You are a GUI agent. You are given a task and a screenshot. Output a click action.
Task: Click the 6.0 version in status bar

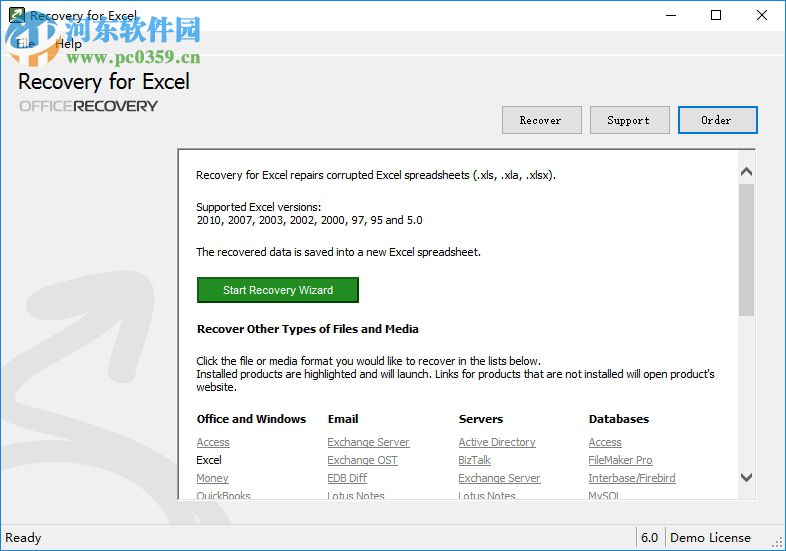650,537
